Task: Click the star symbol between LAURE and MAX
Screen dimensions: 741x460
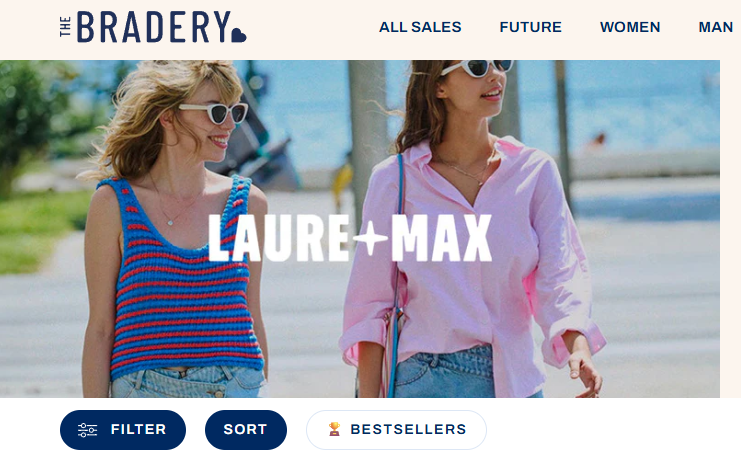Action: pyautogui.click(x=370, y=237)
